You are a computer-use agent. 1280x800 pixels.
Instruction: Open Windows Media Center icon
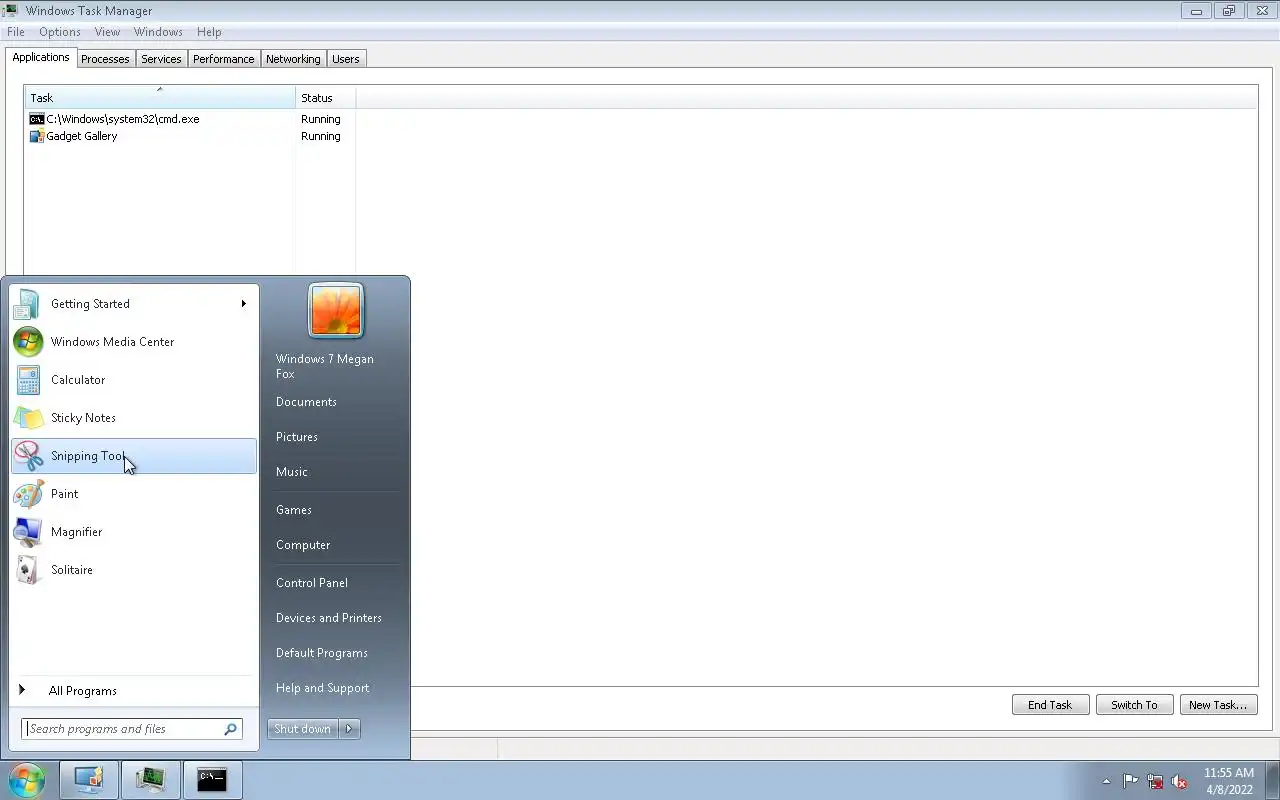coord(28,342)
